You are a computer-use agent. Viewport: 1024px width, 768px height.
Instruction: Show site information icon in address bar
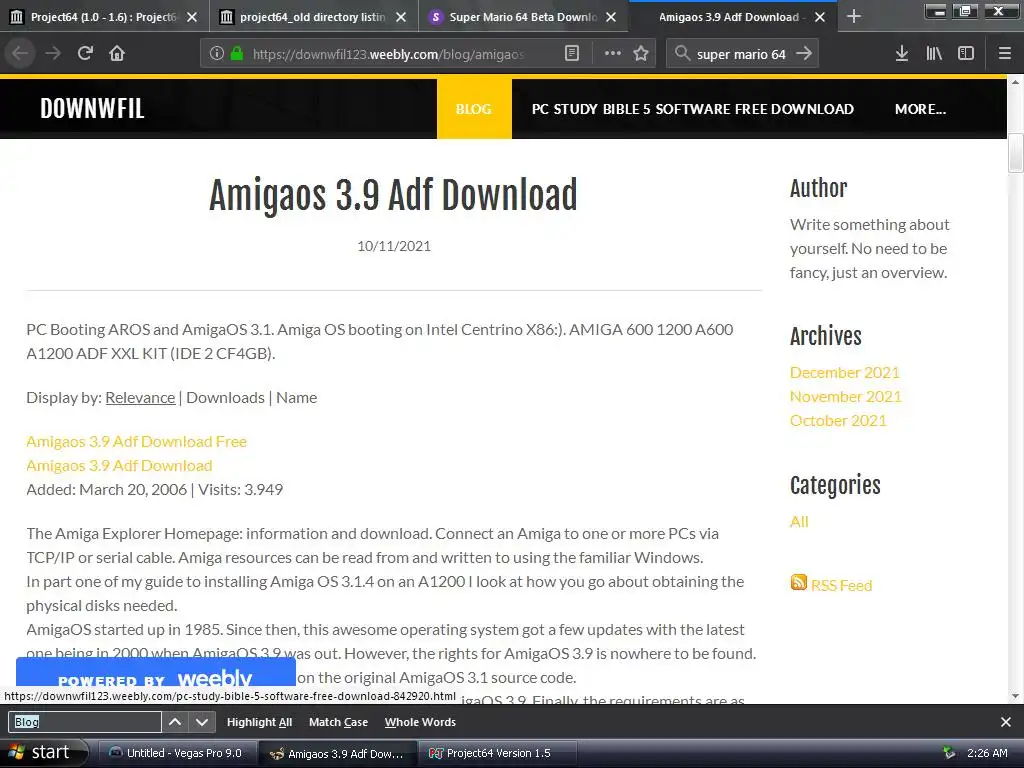[217, 54]
